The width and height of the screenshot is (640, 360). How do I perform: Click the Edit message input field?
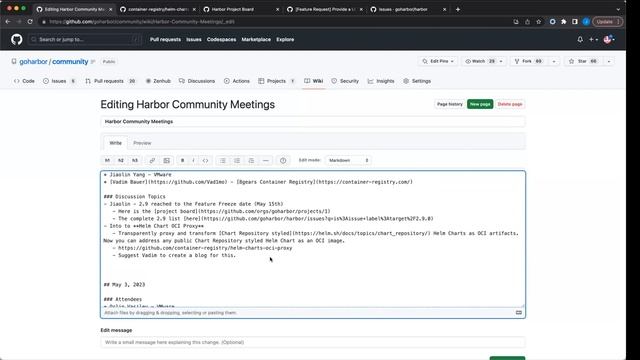(313, 342)
